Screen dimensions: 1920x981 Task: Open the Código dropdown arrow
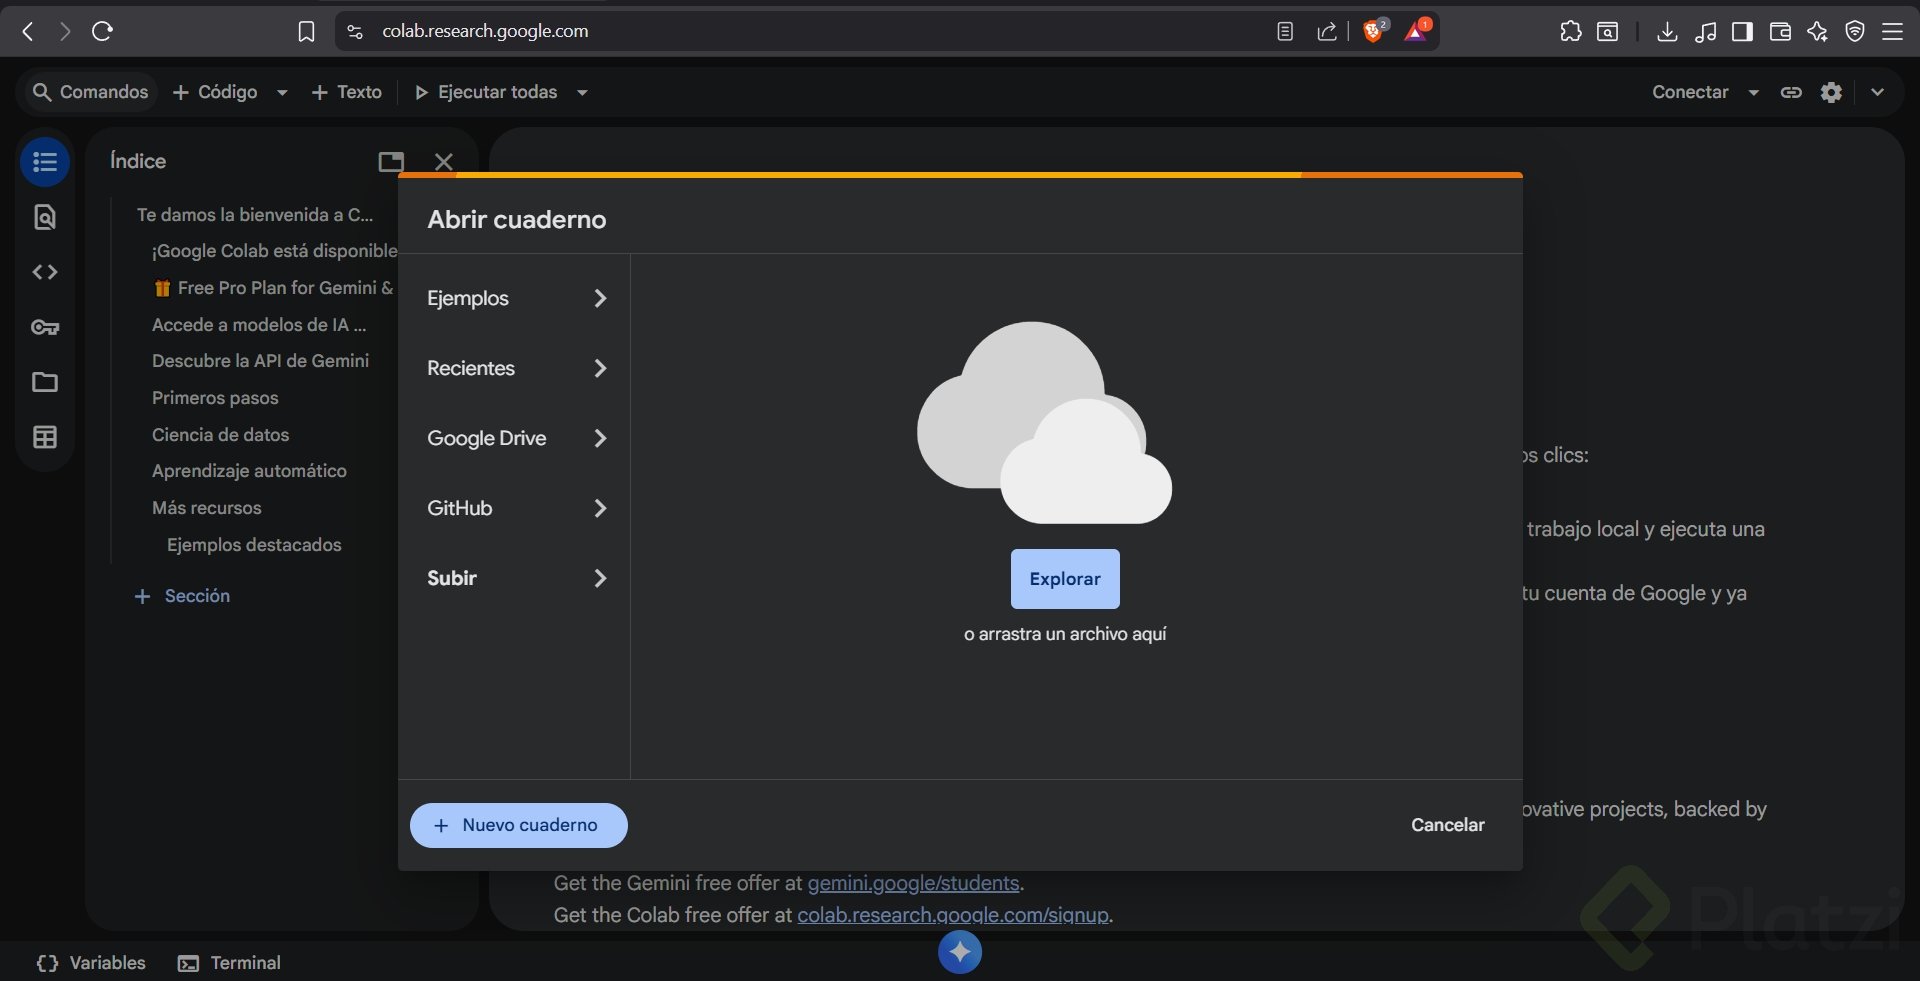click(x=282, y=92)
